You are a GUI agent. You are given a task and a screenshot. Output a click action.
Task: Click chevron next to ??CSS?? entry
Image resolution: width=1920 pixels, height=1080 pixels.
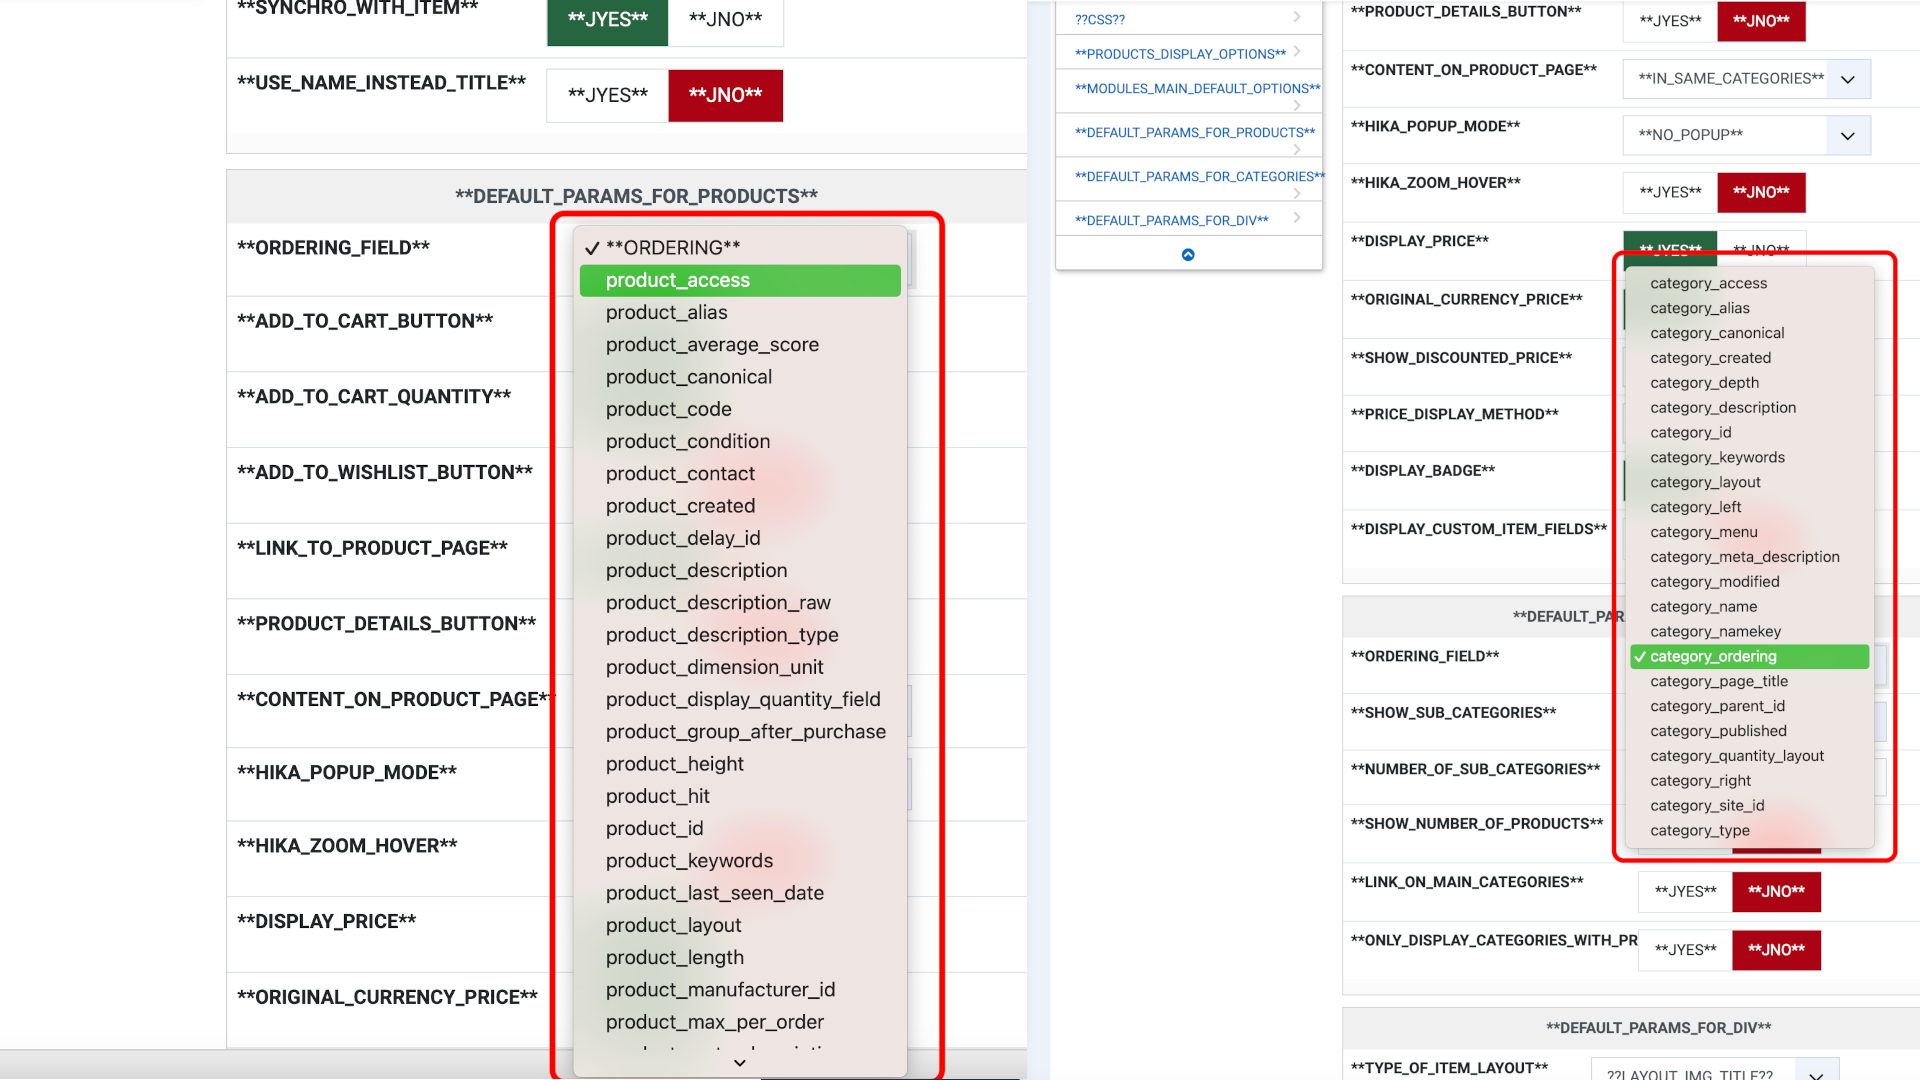point(1297,17)
